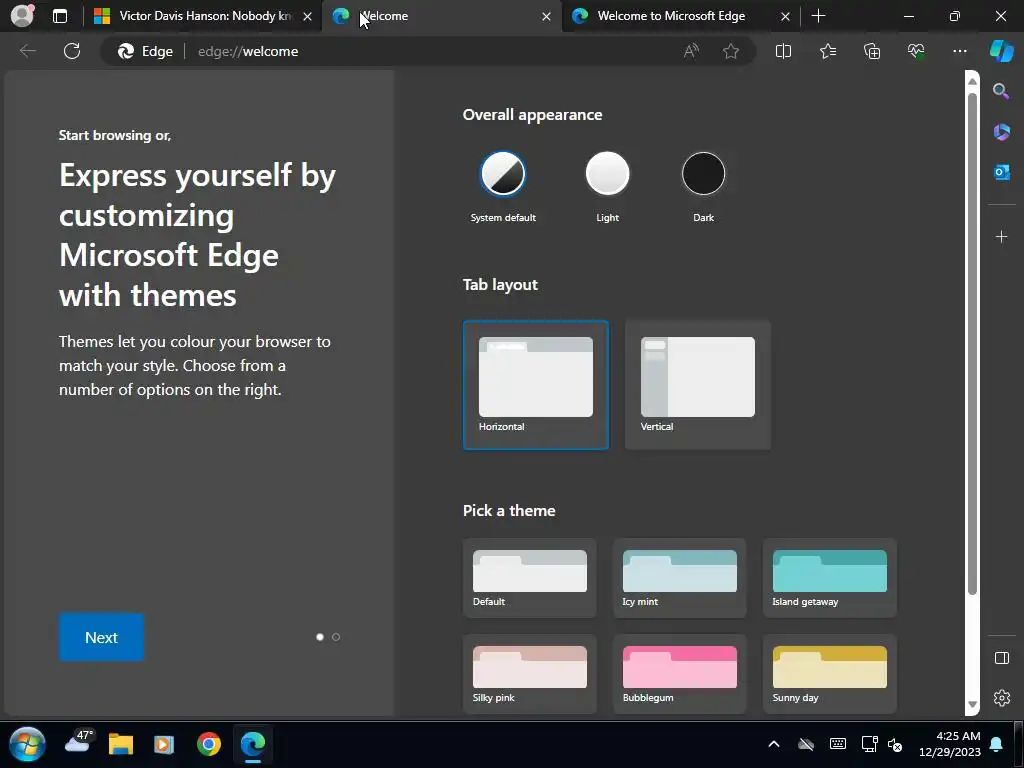This screenshot has height=768, width=1024.
Task: Click the Next button
Action: (101, 637)
